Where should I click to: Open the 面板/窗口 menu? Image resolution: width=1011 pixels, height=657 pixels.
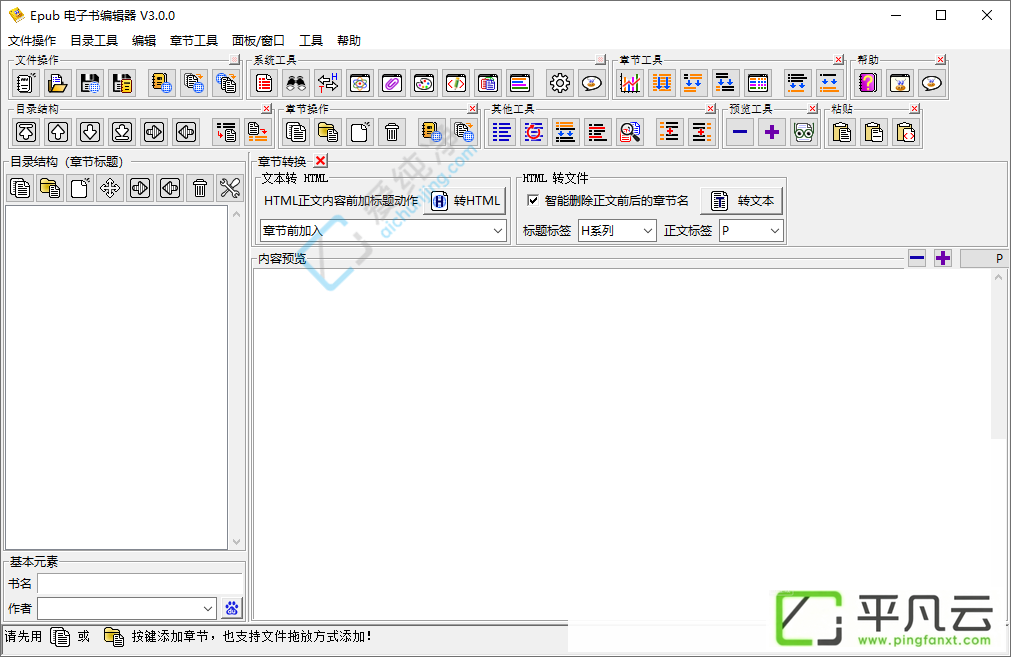tap(258, 41)
